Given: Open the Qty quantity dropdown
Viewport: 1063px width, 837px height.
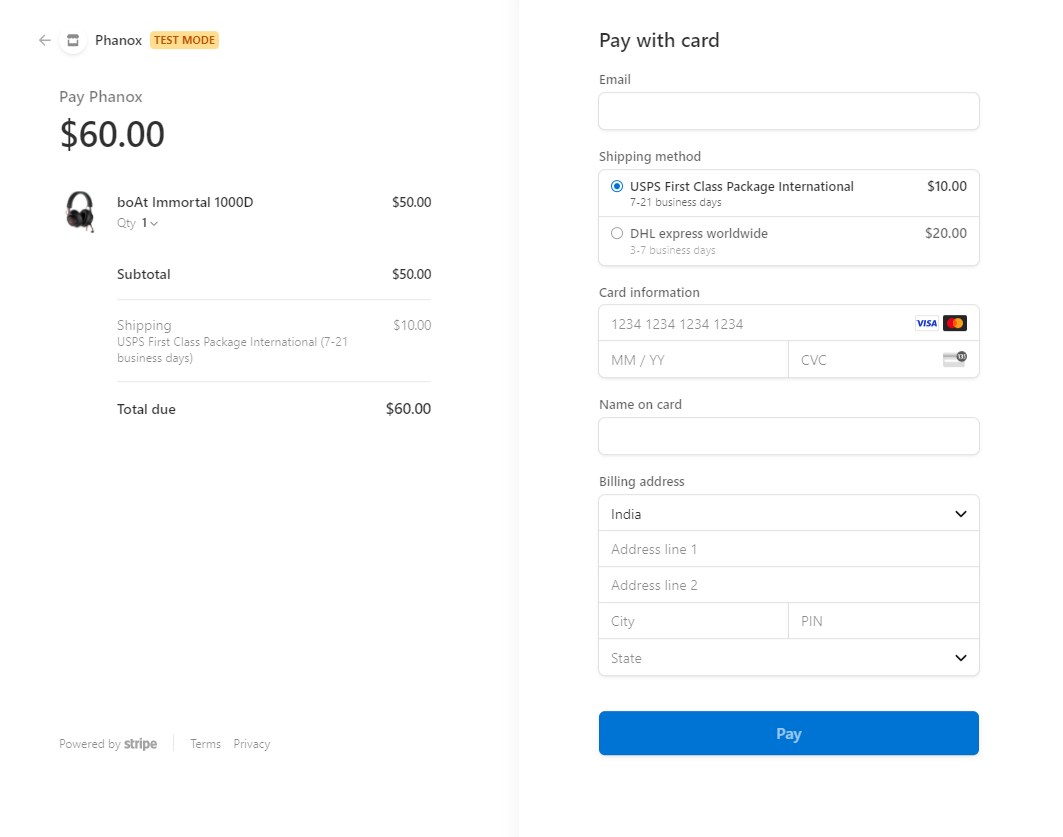Looking at the screenshot, I should point(149,223).
